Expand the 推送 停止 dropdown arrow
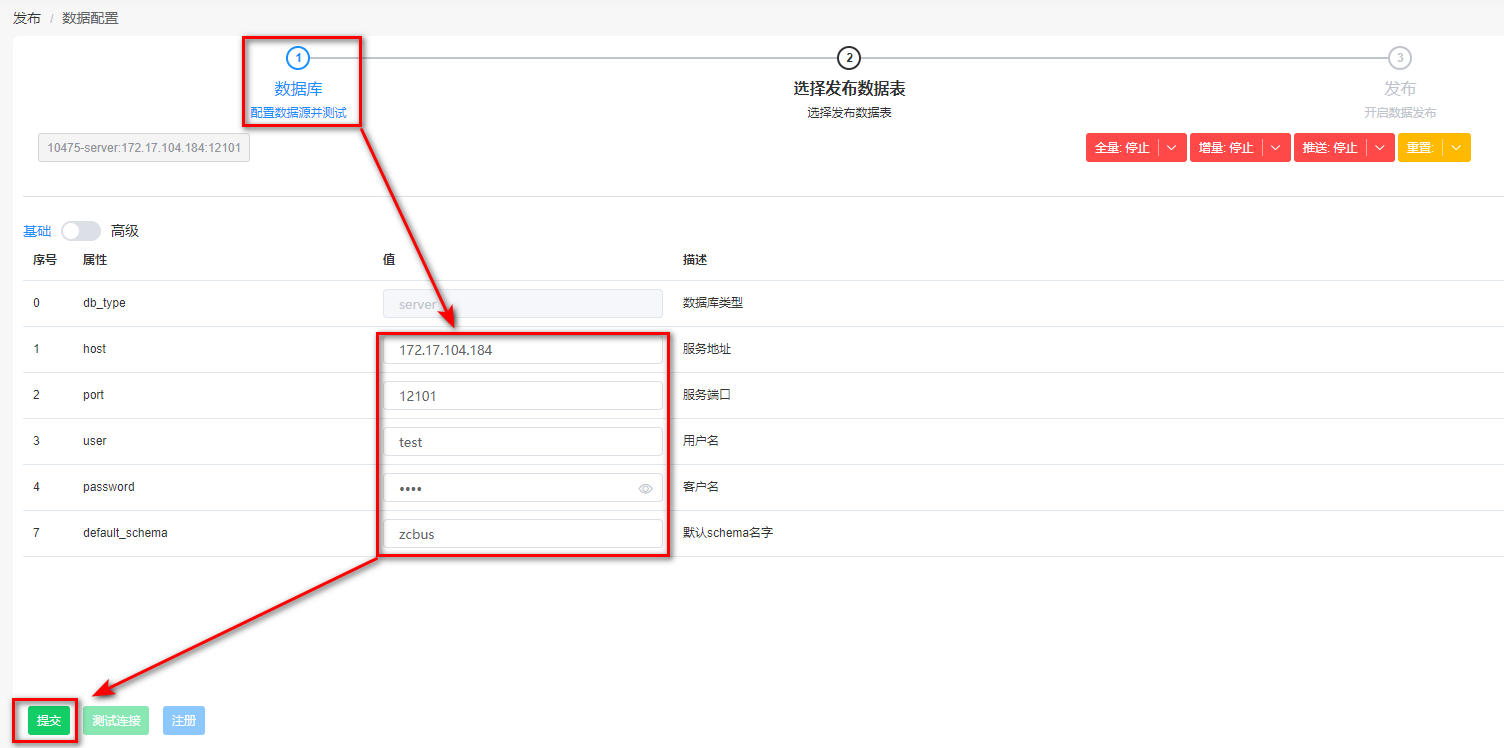 tap(1380, 148)
